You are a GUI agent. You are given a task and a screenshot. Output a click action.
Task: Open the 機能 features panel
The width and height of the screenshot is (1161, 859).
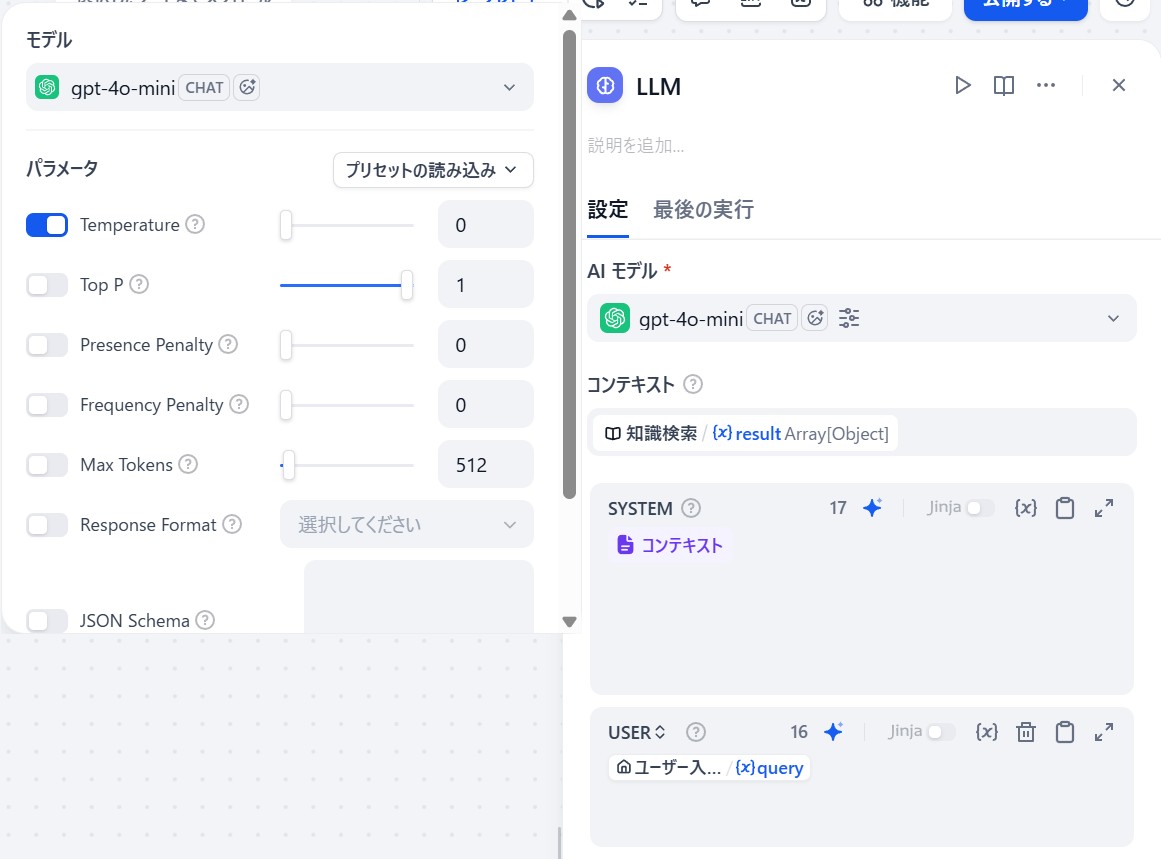click(895, 5)
